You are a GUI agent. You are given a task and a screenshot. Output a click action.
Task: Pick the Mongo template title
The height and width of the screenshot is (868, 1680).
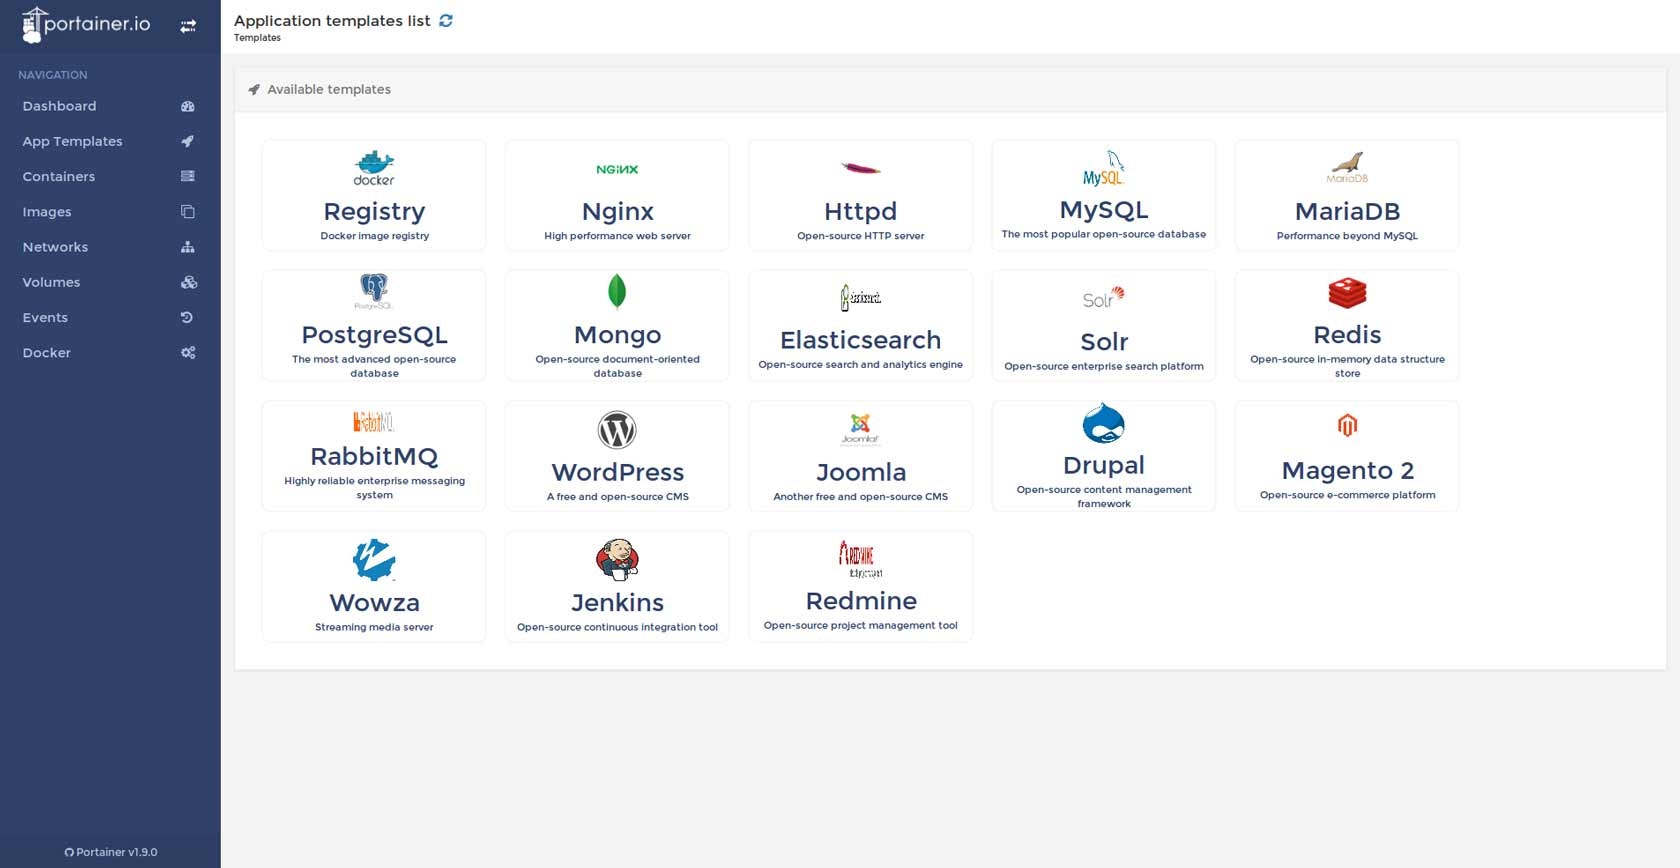[x=617, y=335]
